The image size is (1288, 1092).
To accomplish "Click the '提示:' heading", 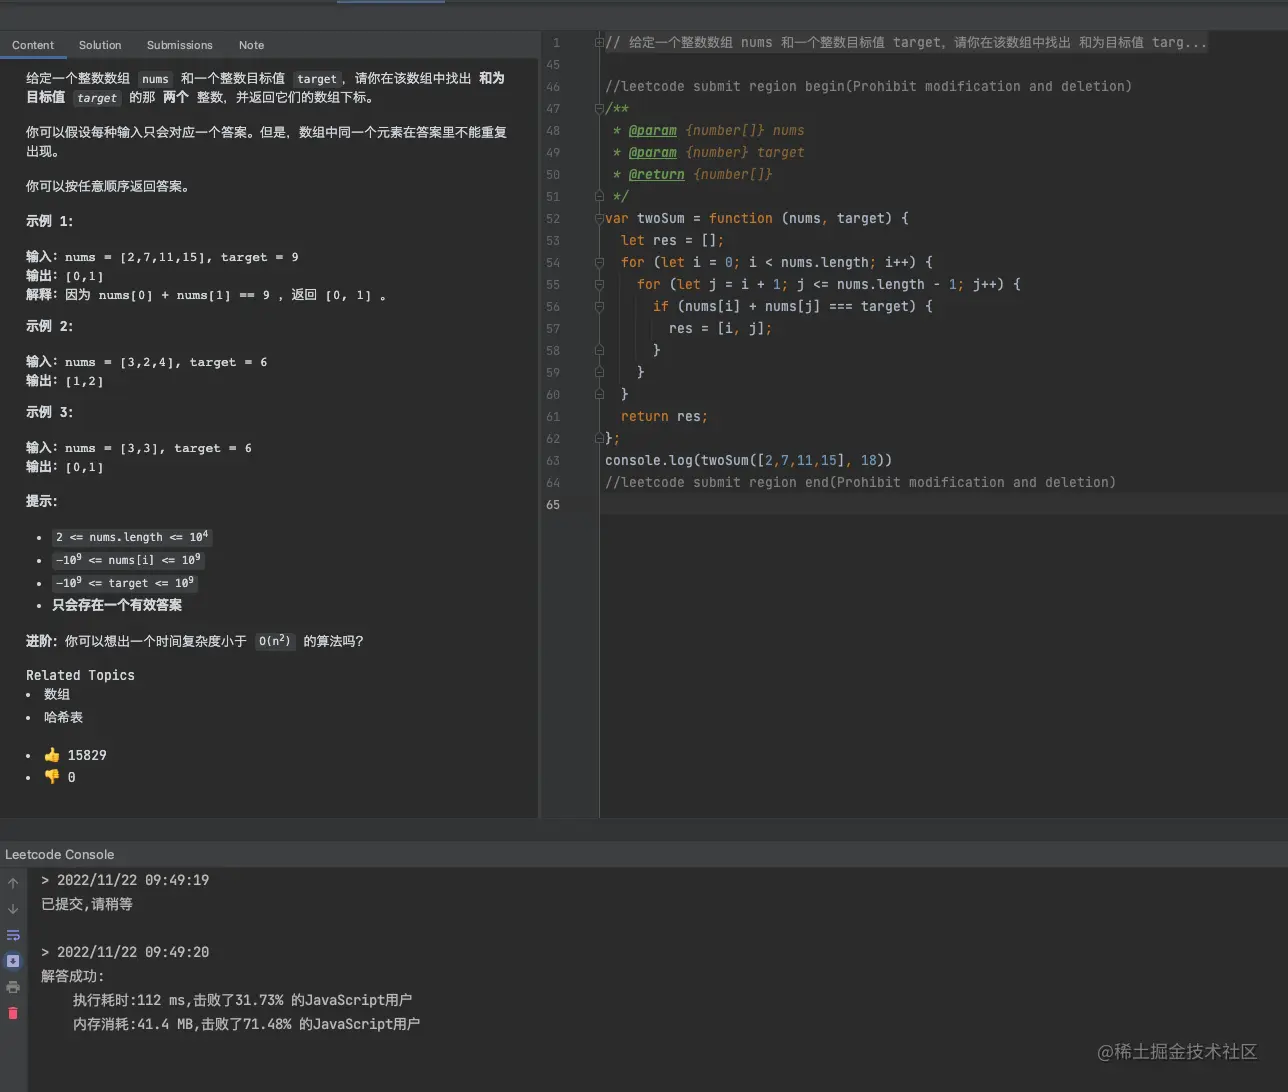I will tap(42, 501).
